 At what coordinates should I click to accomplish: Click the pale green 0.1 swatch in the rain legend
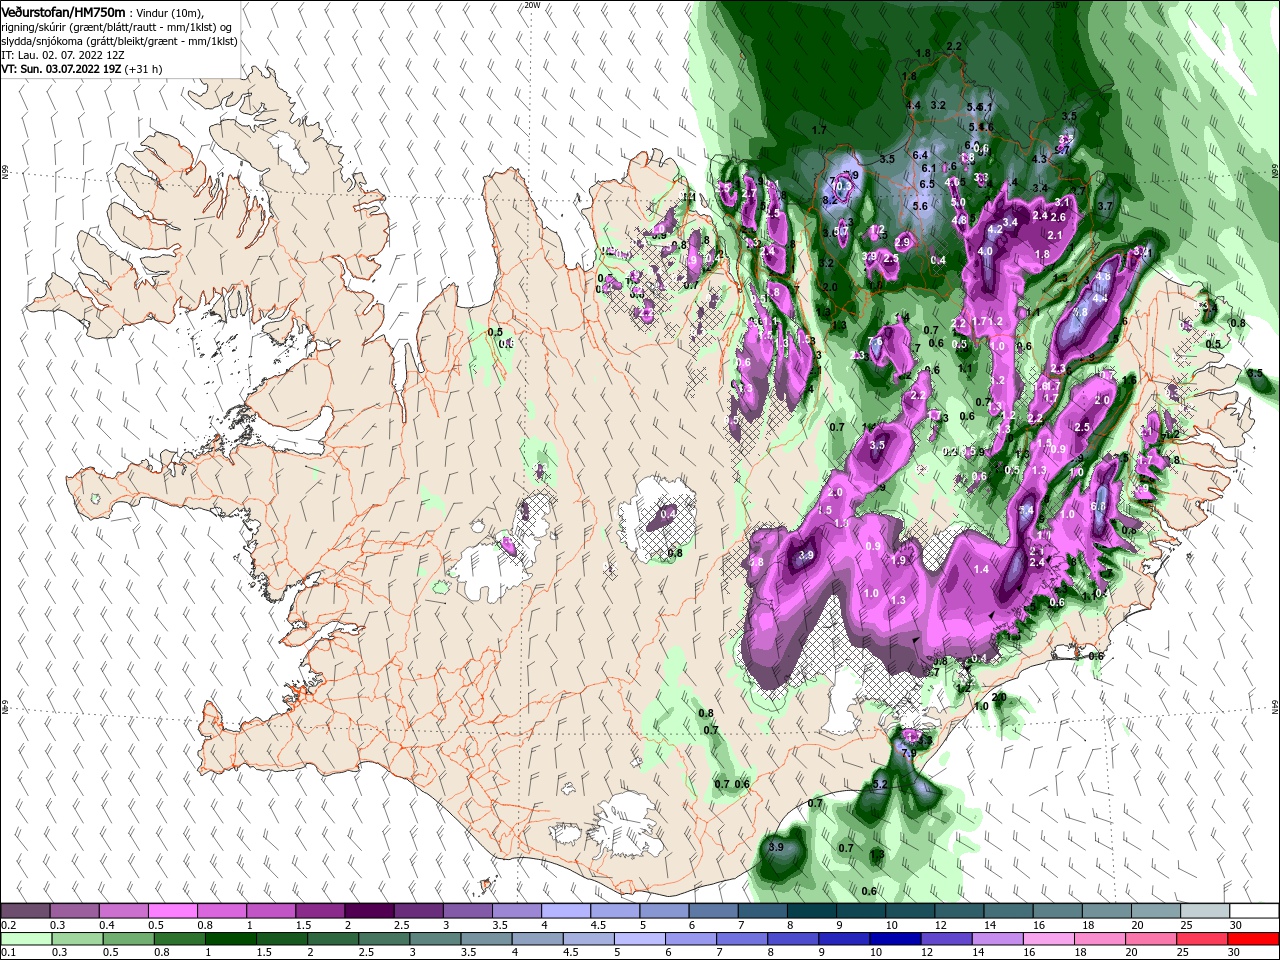[26, 938]
